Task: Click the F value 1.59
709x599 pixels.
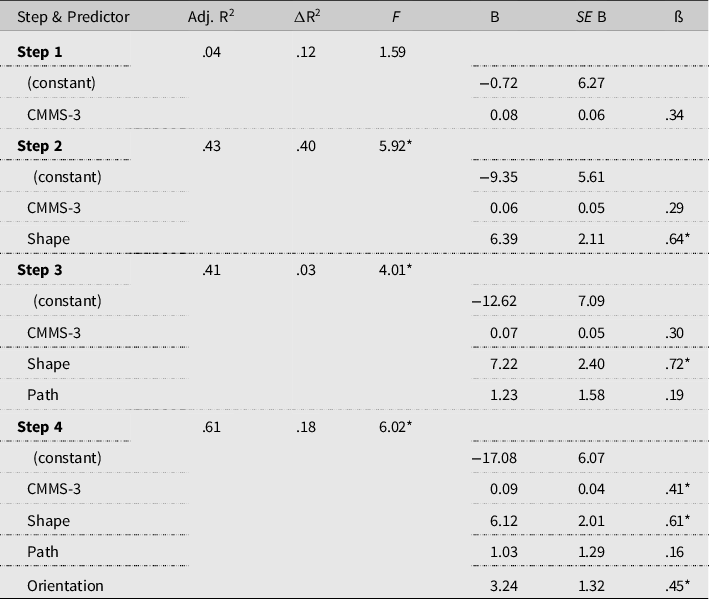Action: pos(393,51)
